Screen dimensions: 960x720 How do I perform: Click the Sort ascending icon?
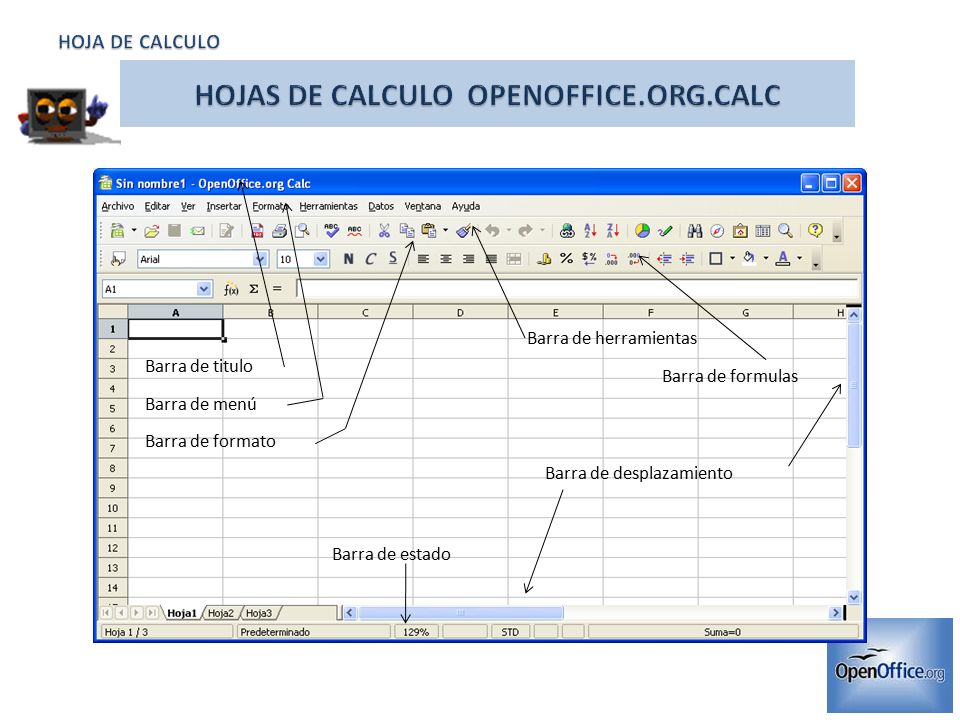pyautogui.click(x=590, y=231)
